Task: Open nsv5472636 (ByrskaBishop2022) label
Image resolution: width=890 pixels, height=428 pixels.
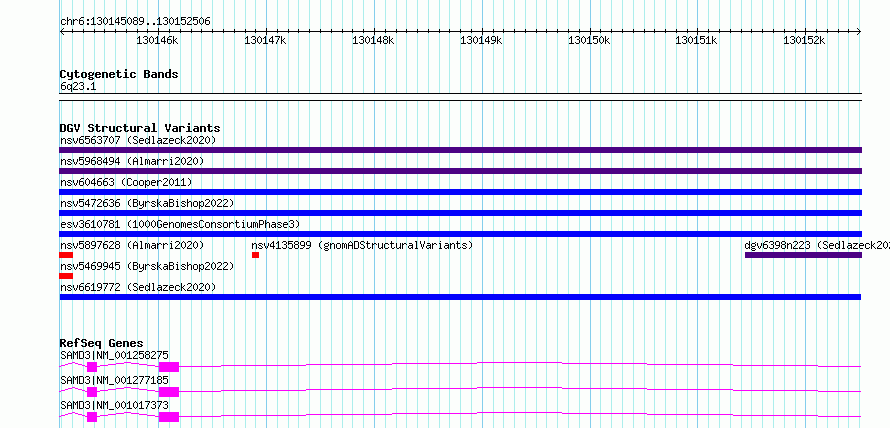Action: pos(147,203)
